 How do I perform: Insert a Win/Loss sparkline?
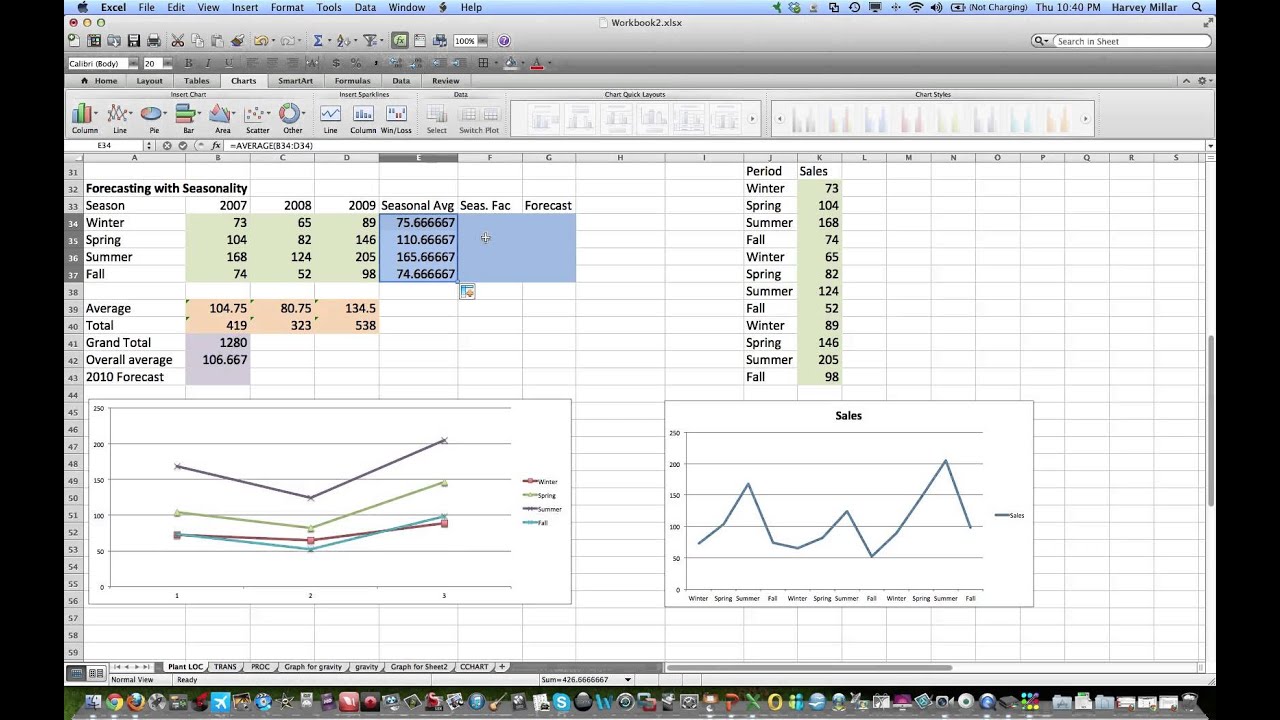tap(396, 118)
